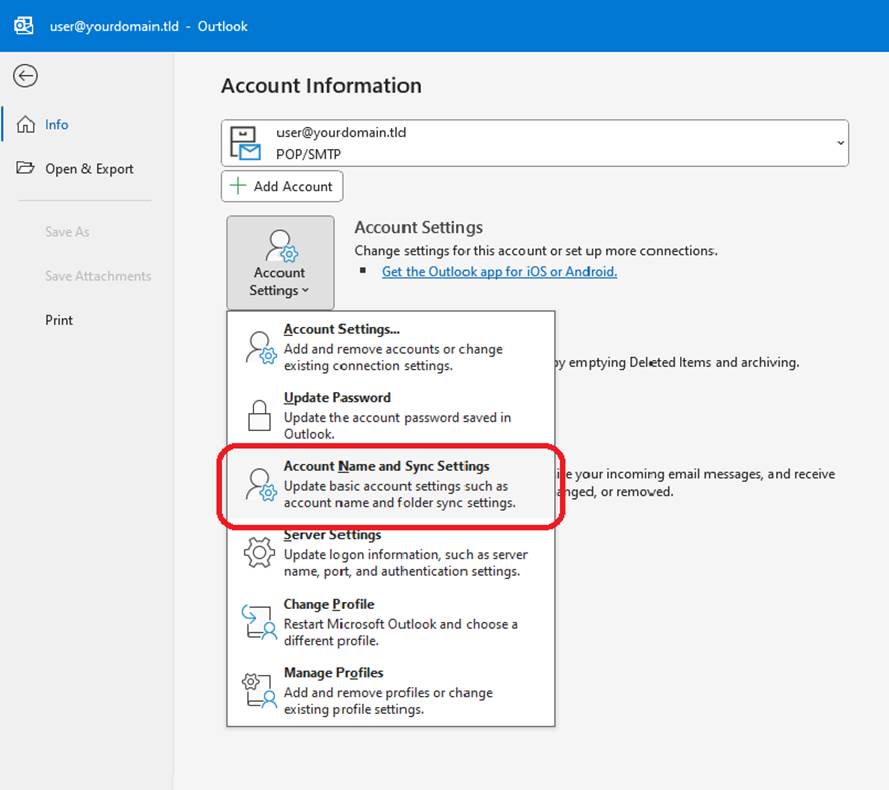This screenshot has width=889, height=790.
Task: Click the POP/SMTP account type text
Action: pyautogui.click(x=308, y=154)
